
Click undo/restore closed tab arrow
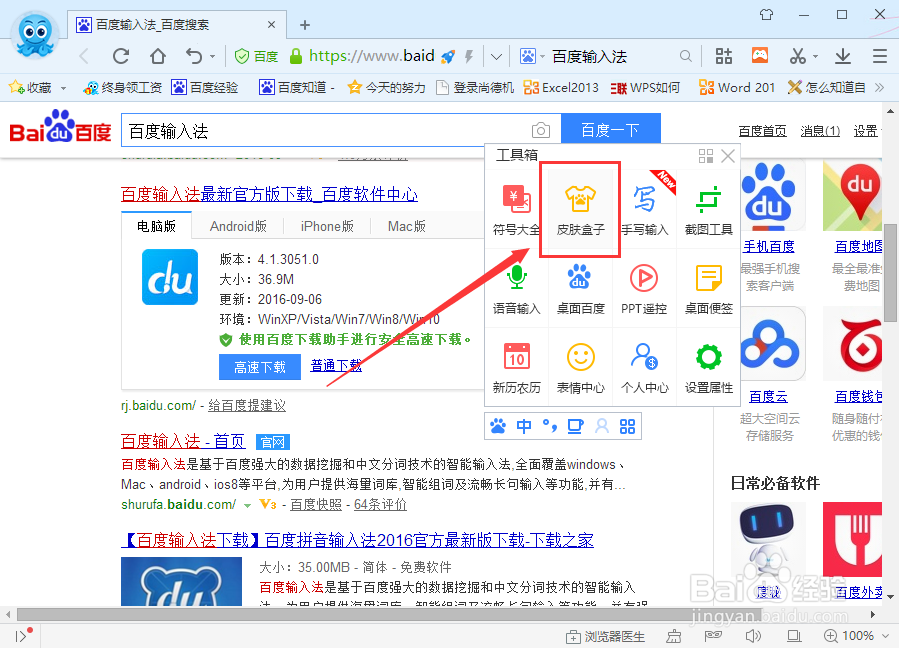click(x=194, y=56)
